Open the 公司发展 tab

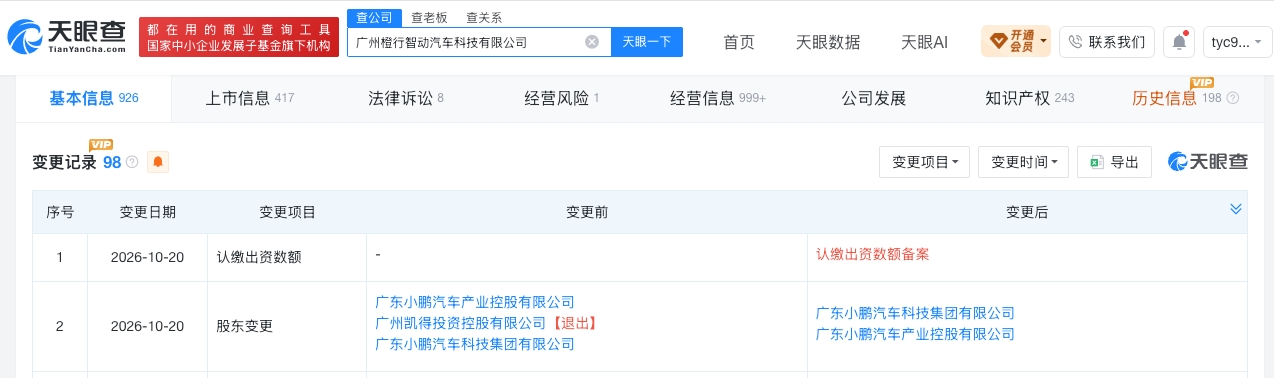tap(874, 98)
